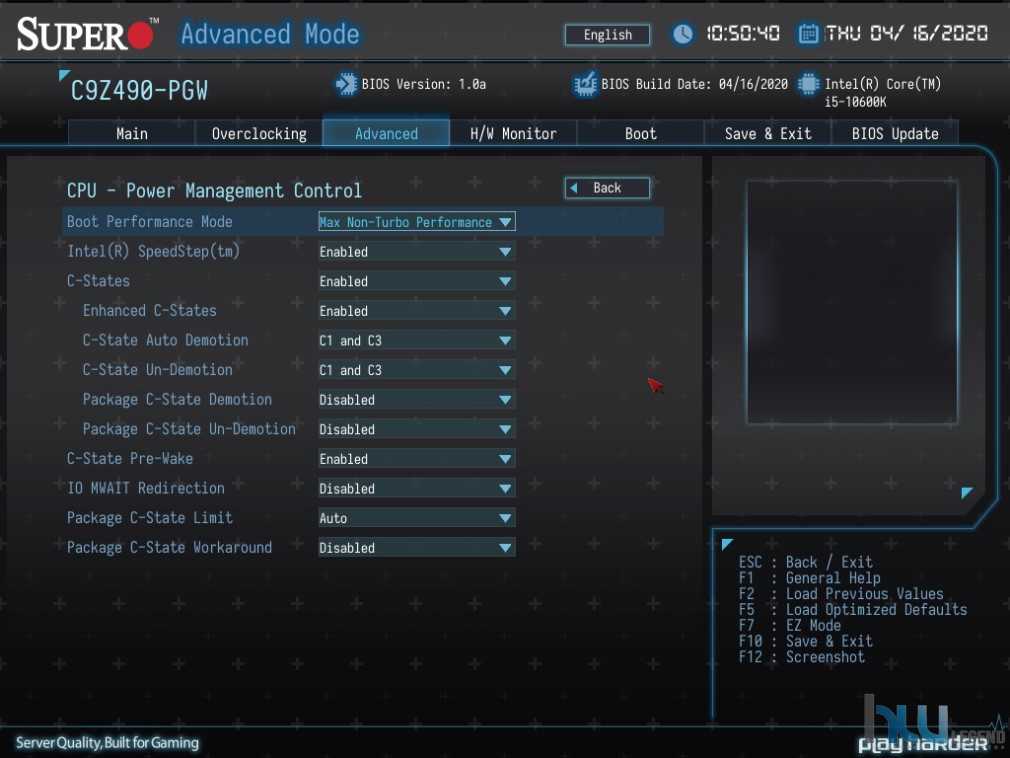Image resolution: width=1010 pixels, height=758 pixels.
Task: Select the C-State Un-Demotion label
Action: 158,370
